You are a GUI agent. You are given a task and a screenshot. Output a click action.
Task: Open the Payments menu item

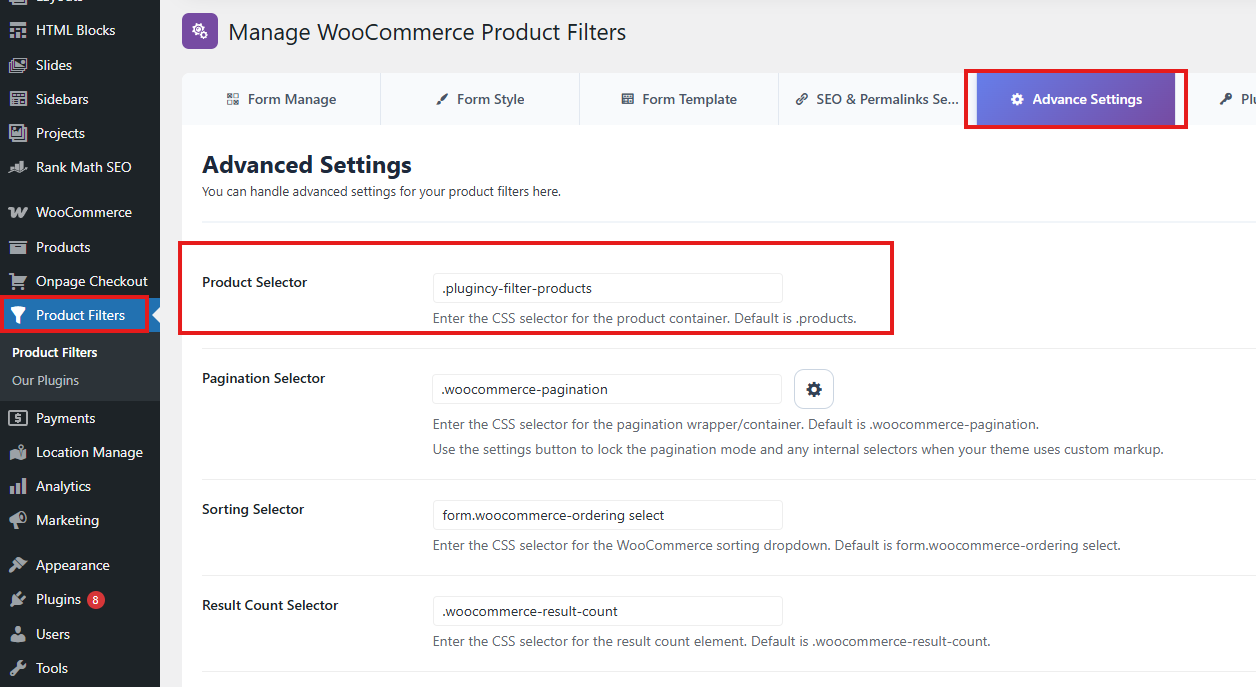point(80,418)
